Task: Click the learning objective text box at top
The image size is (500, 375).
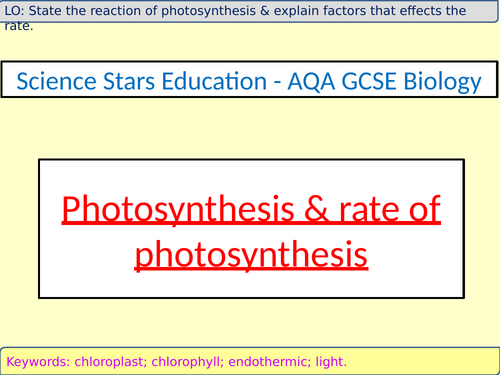Action: click(249, 11)
